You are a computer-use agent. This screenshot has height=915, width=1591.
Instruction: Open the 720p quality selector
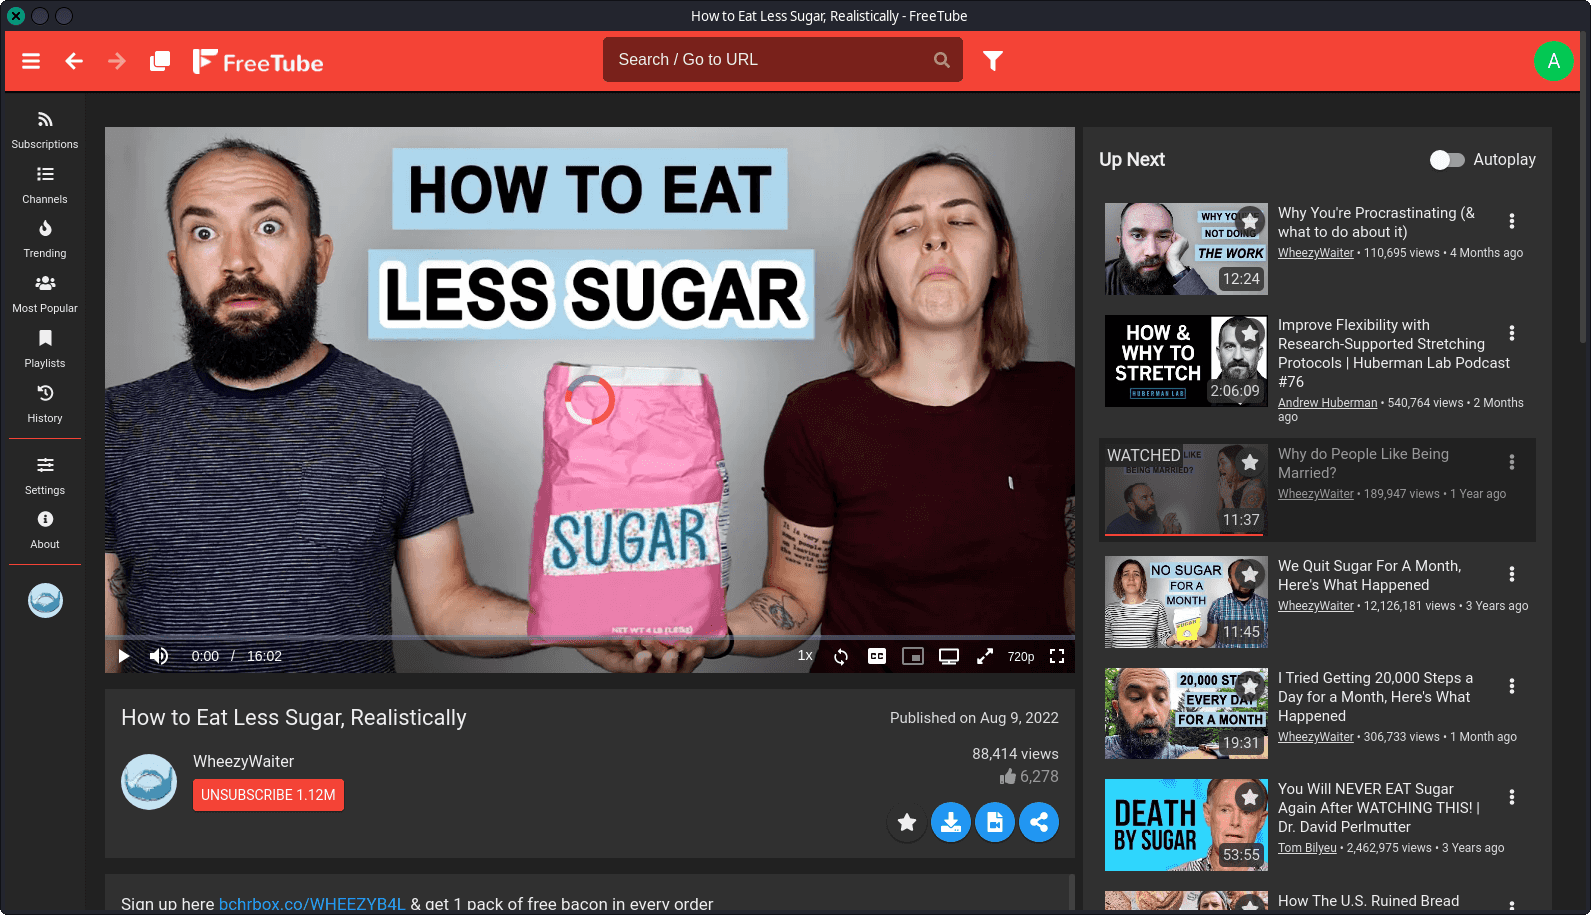click(x=1021, y=657)
